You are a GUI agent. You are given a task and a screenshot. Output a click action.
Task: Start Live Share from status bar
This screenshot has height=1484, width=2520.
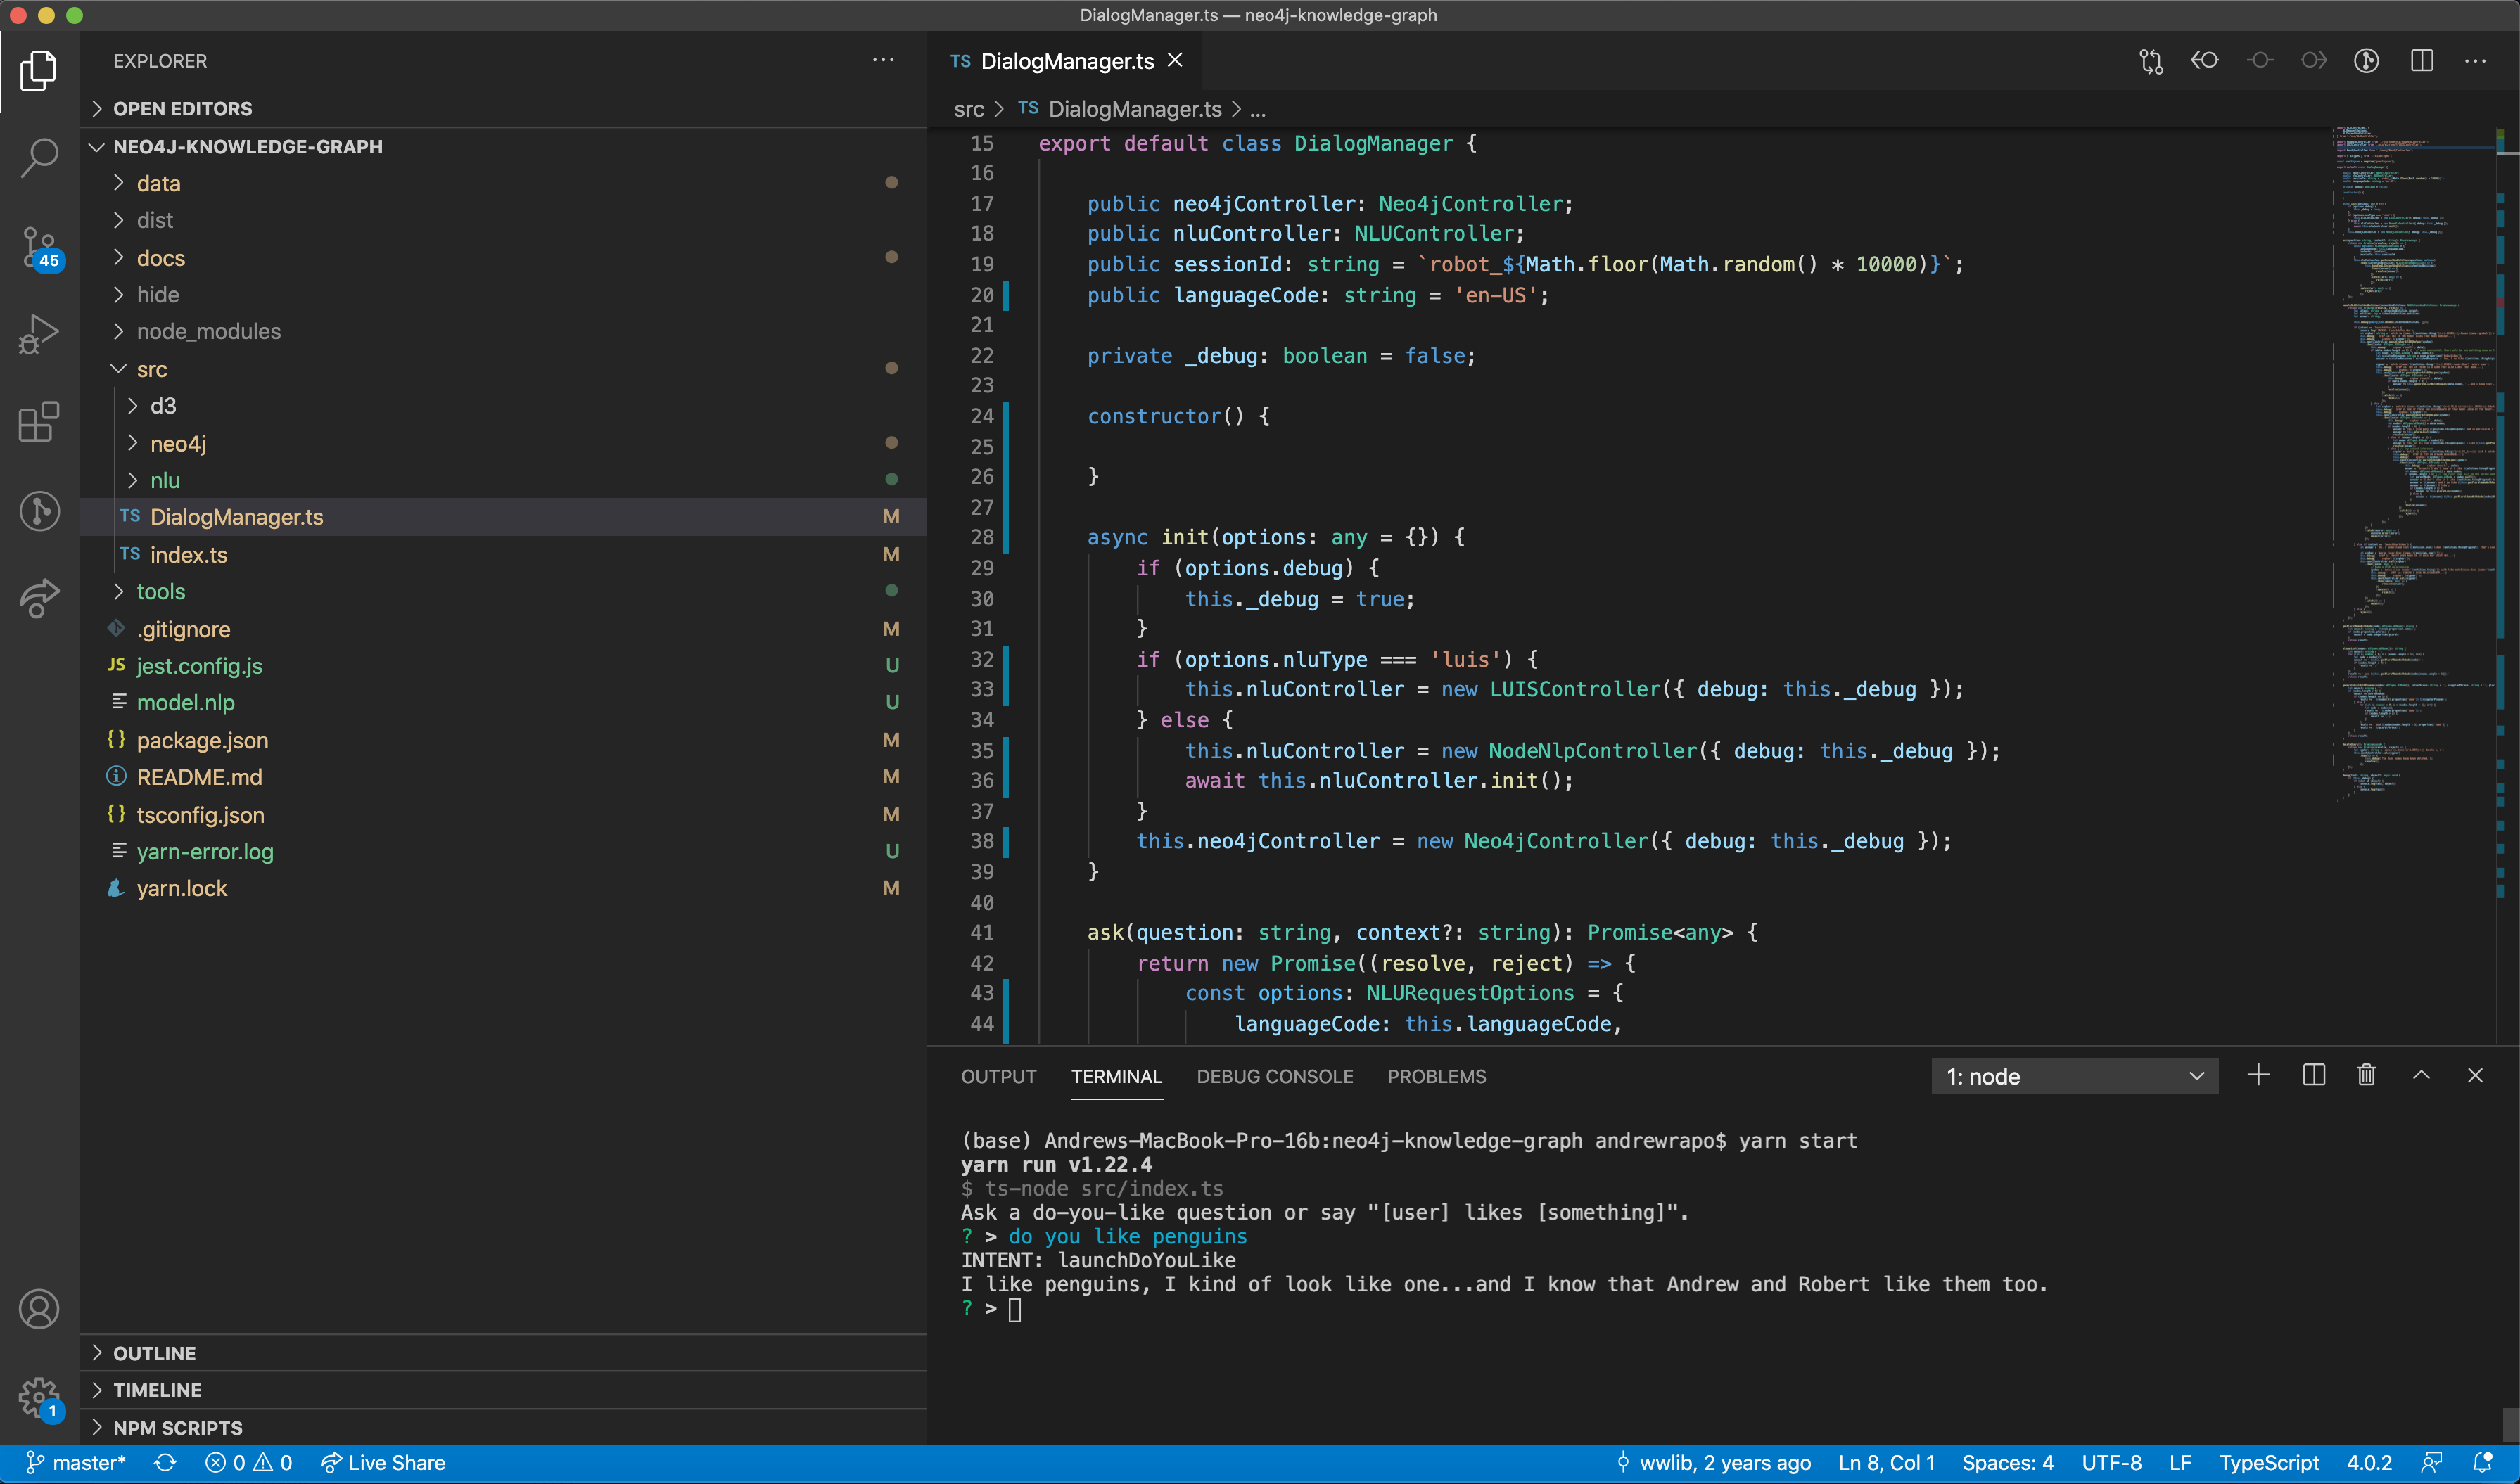pos(382,1463)
